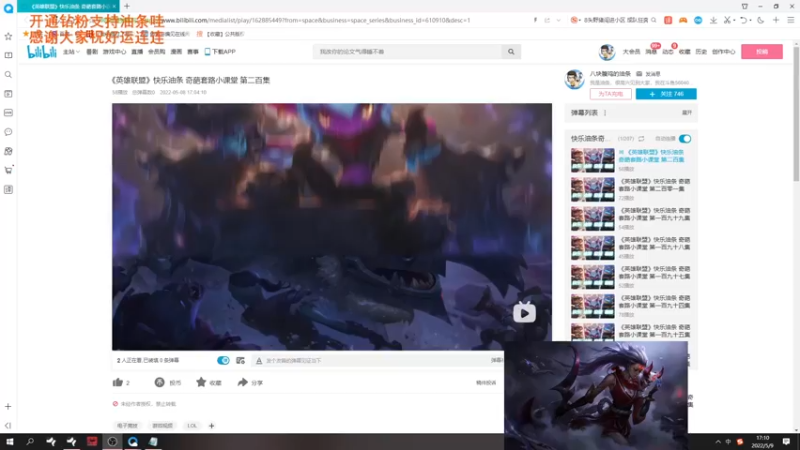Open 漫画 in bilibili nav
The width and height of the screenshot is (800, 450).
pos(176,52)
